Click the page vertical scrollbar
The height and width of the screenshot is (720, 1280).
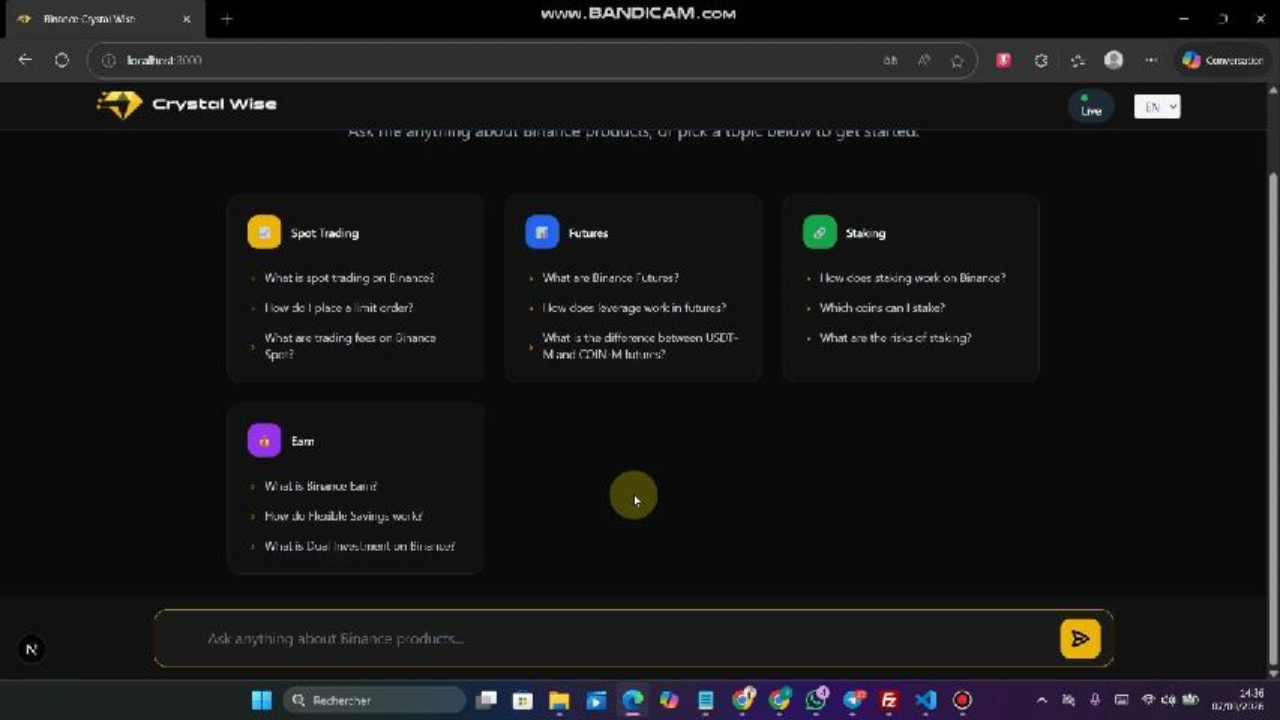tap(1273, 420)
